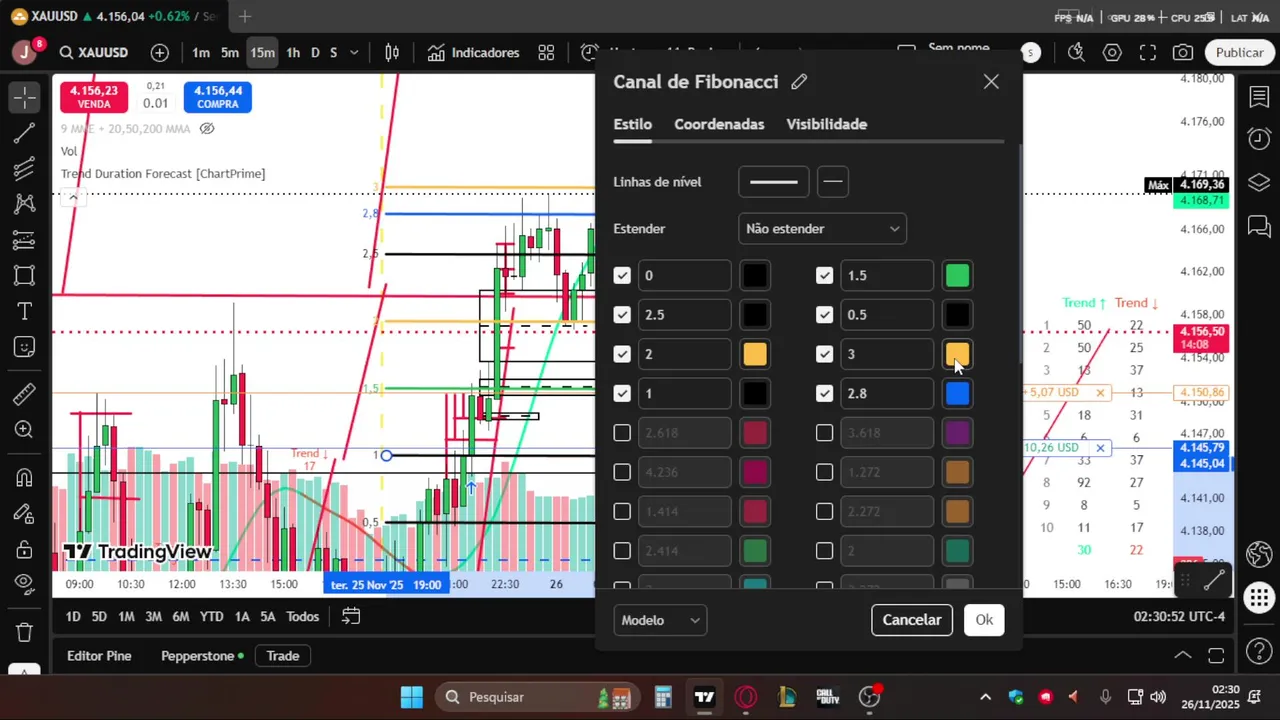Open the layout templates grid icon
Image resolution: width=1280 pixels, height=720 pixels.
coord(546,53)
